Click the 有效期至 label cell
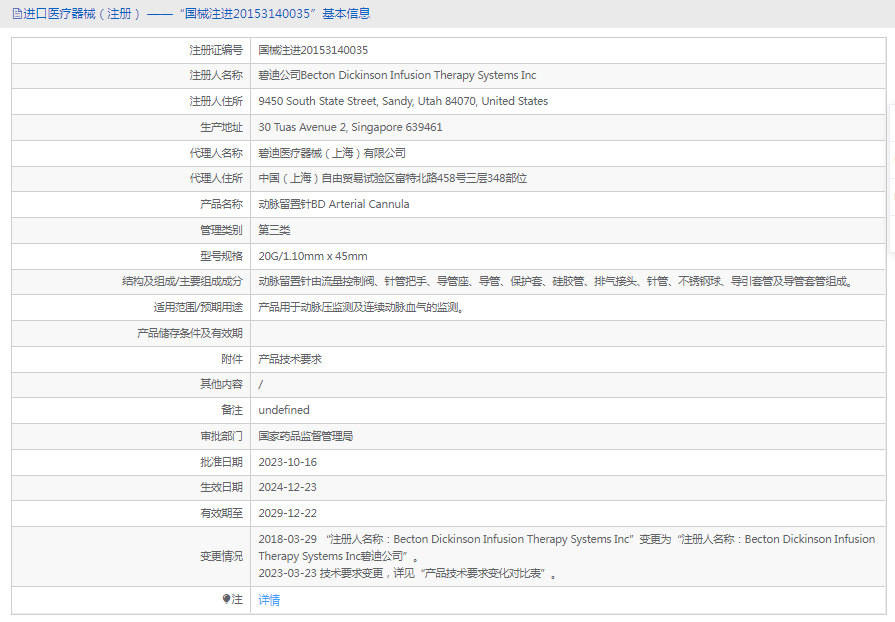 131,513
